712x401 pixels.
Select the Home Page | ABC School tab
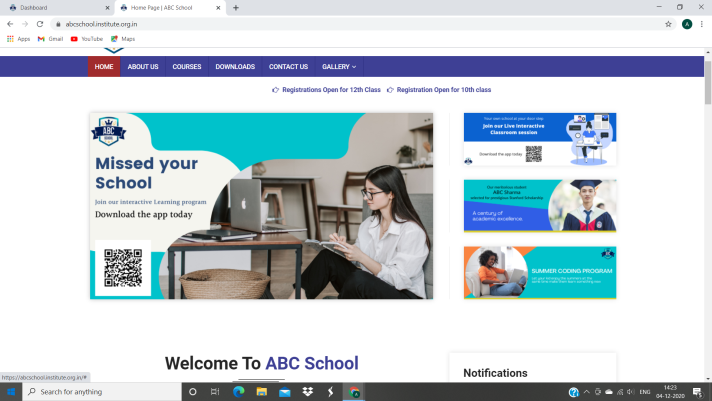point(170,8)
